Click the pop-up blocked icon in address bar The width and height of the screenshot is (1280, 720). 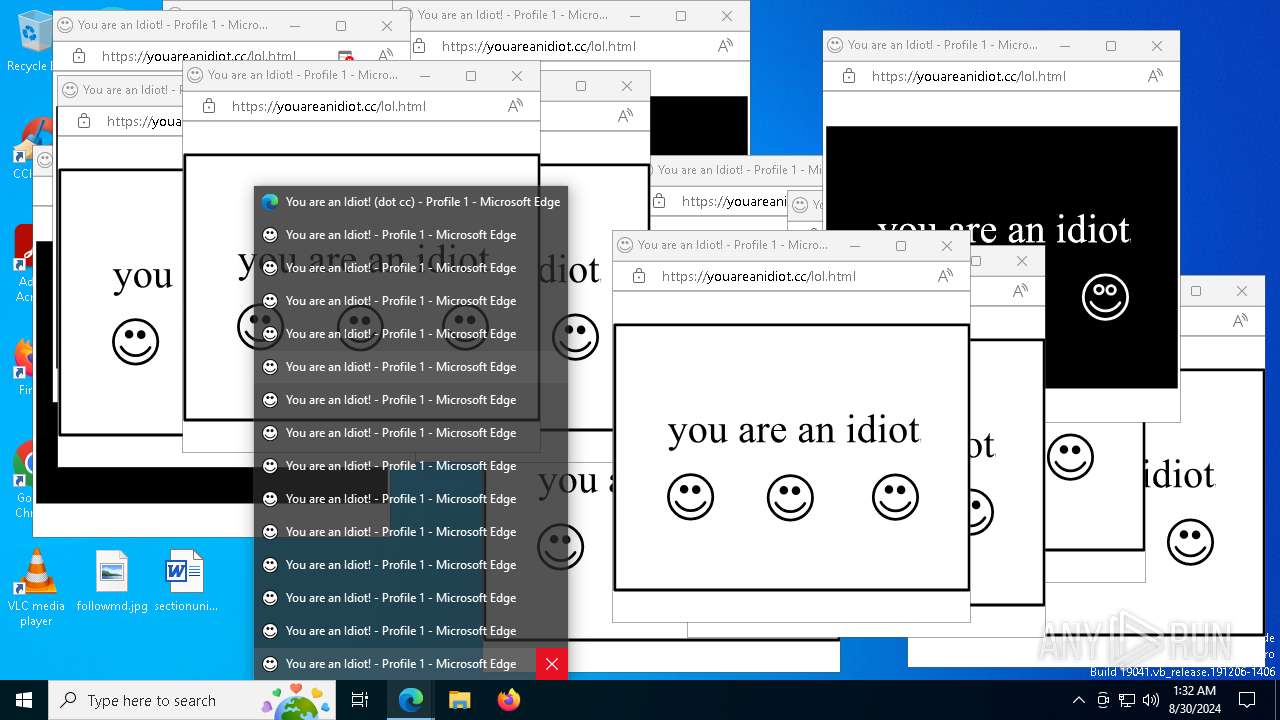346,57
